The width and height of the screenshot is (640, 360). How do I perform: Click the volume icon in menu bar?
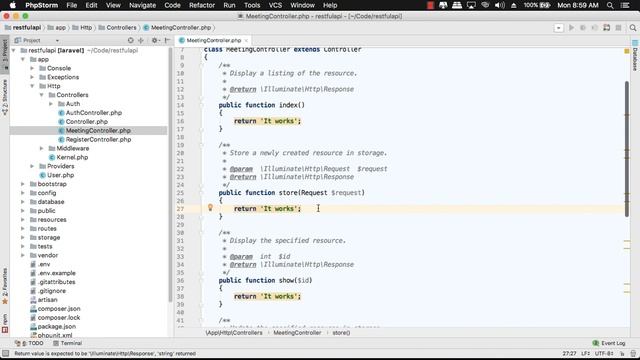tap(499, 5)
